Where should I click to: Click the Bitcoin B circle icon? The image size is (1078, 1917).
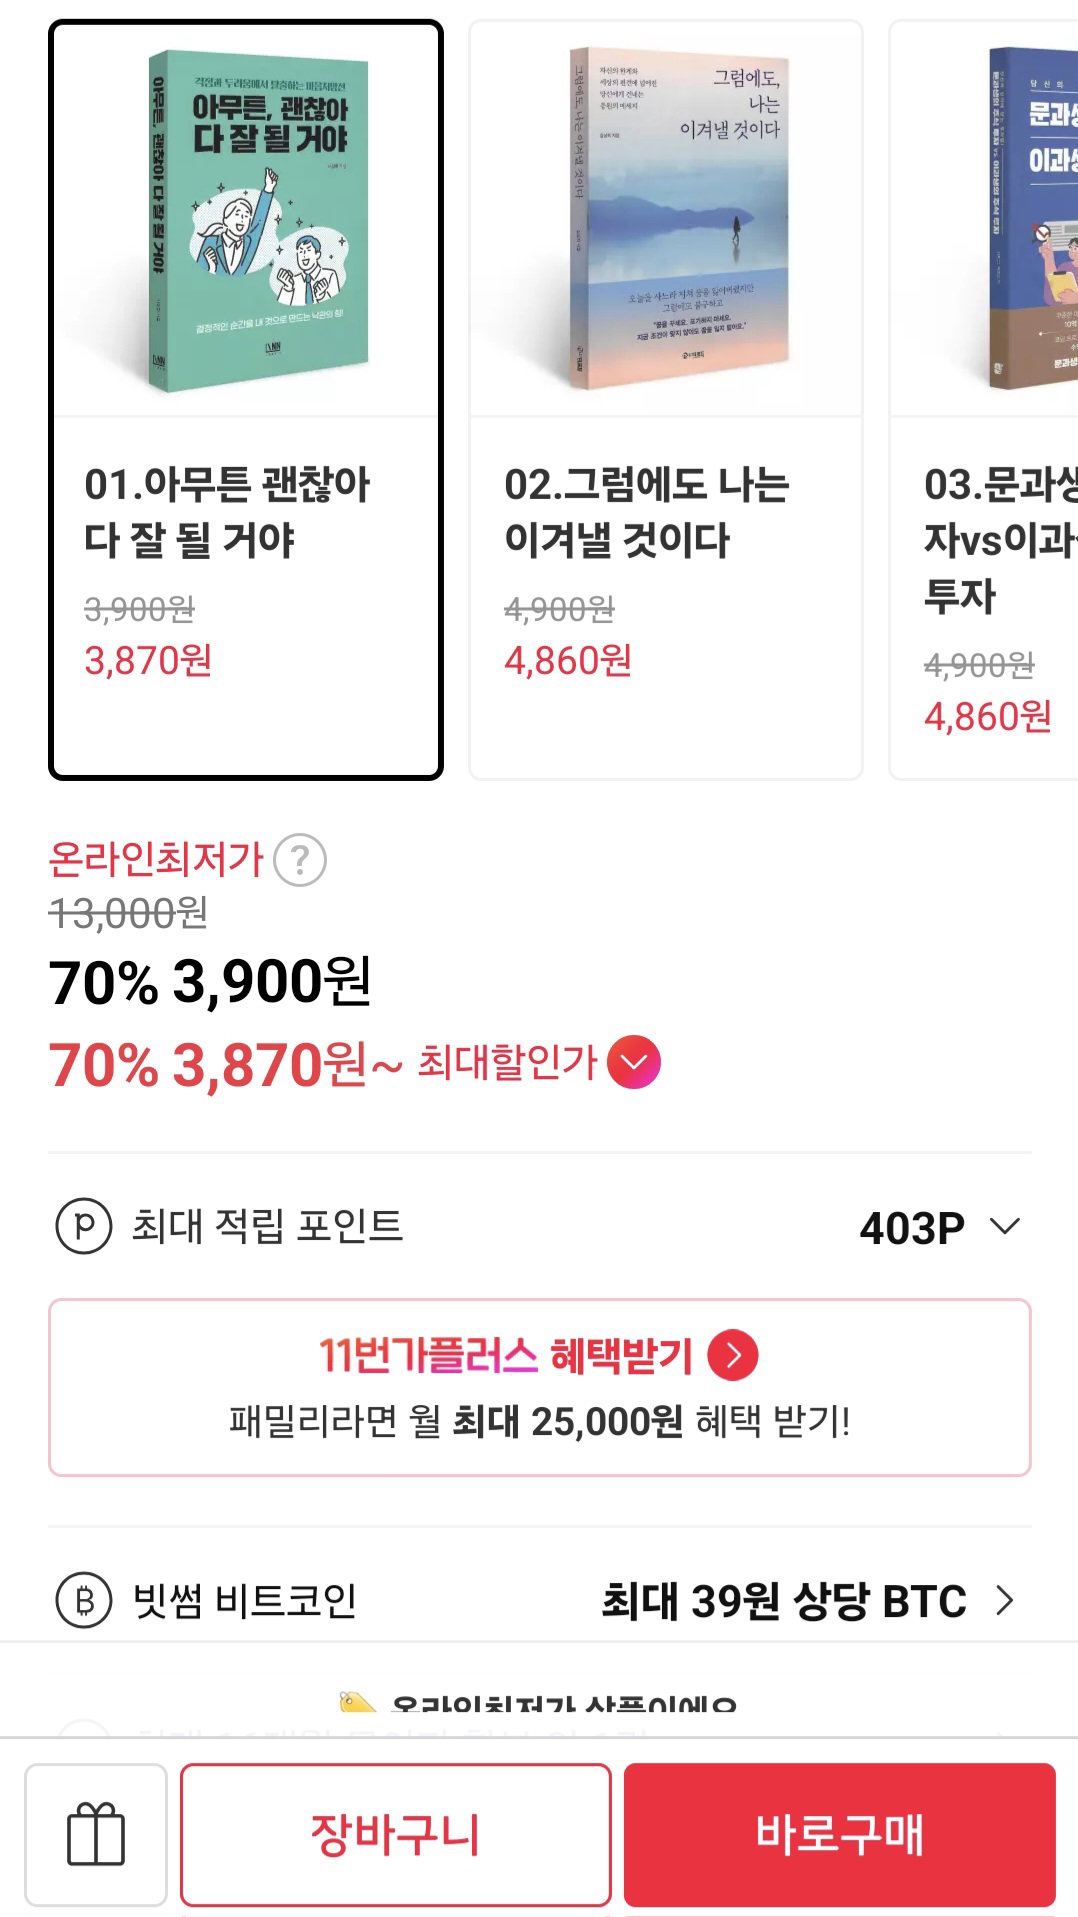tap(84, 1600)
